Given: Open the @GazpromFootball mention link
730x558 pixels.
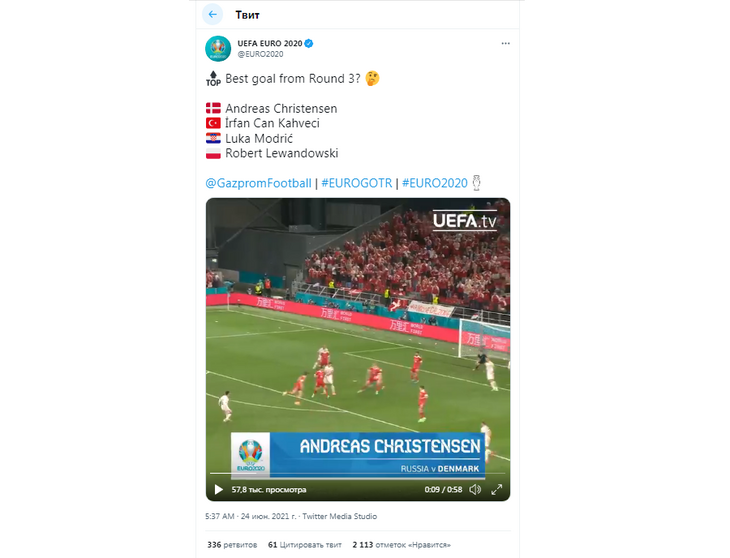Looking at the screenshot, I should (x=258, y=183).
